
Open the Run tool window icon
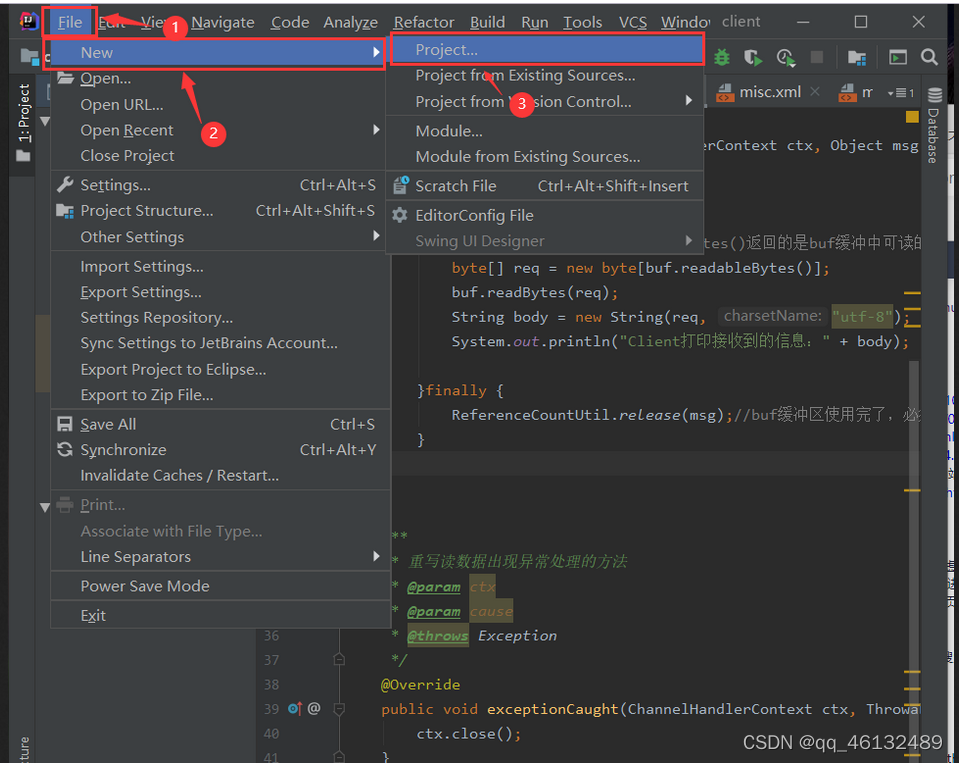click(x=897, y=57)
